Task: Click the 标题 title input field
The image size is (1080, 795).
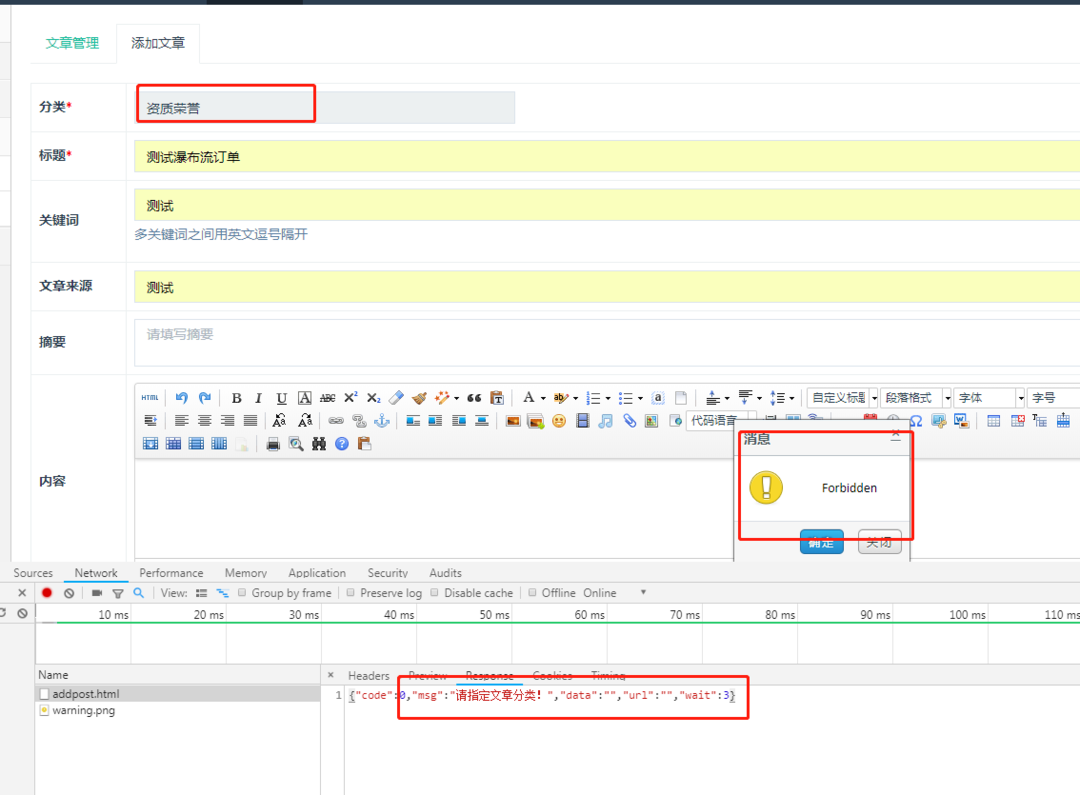Action: (x=607, y=156)
